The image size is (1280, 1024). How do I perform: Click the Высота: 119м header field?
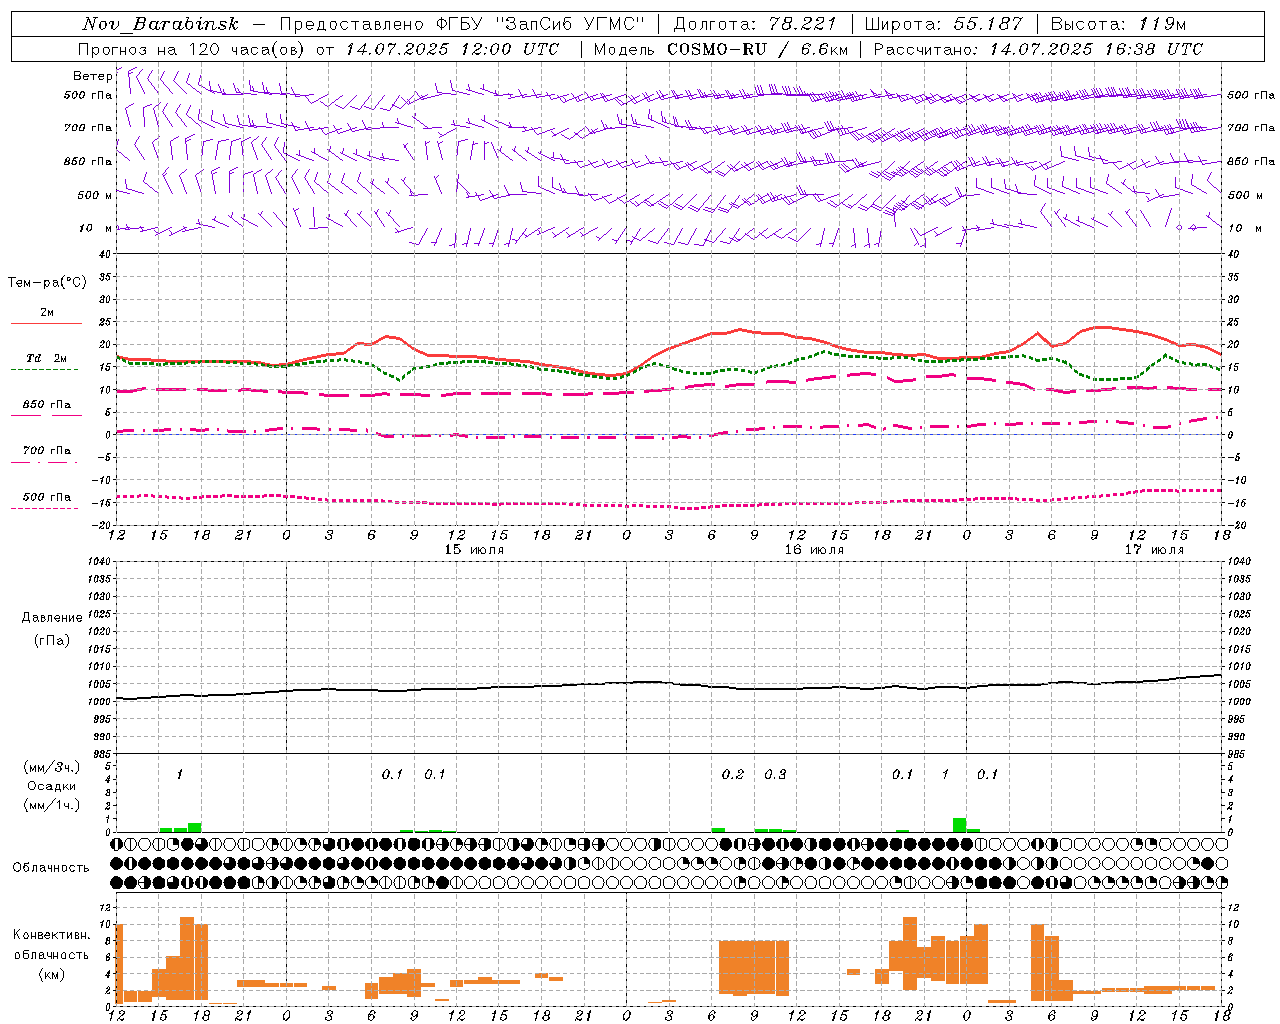click(1119, 24)
